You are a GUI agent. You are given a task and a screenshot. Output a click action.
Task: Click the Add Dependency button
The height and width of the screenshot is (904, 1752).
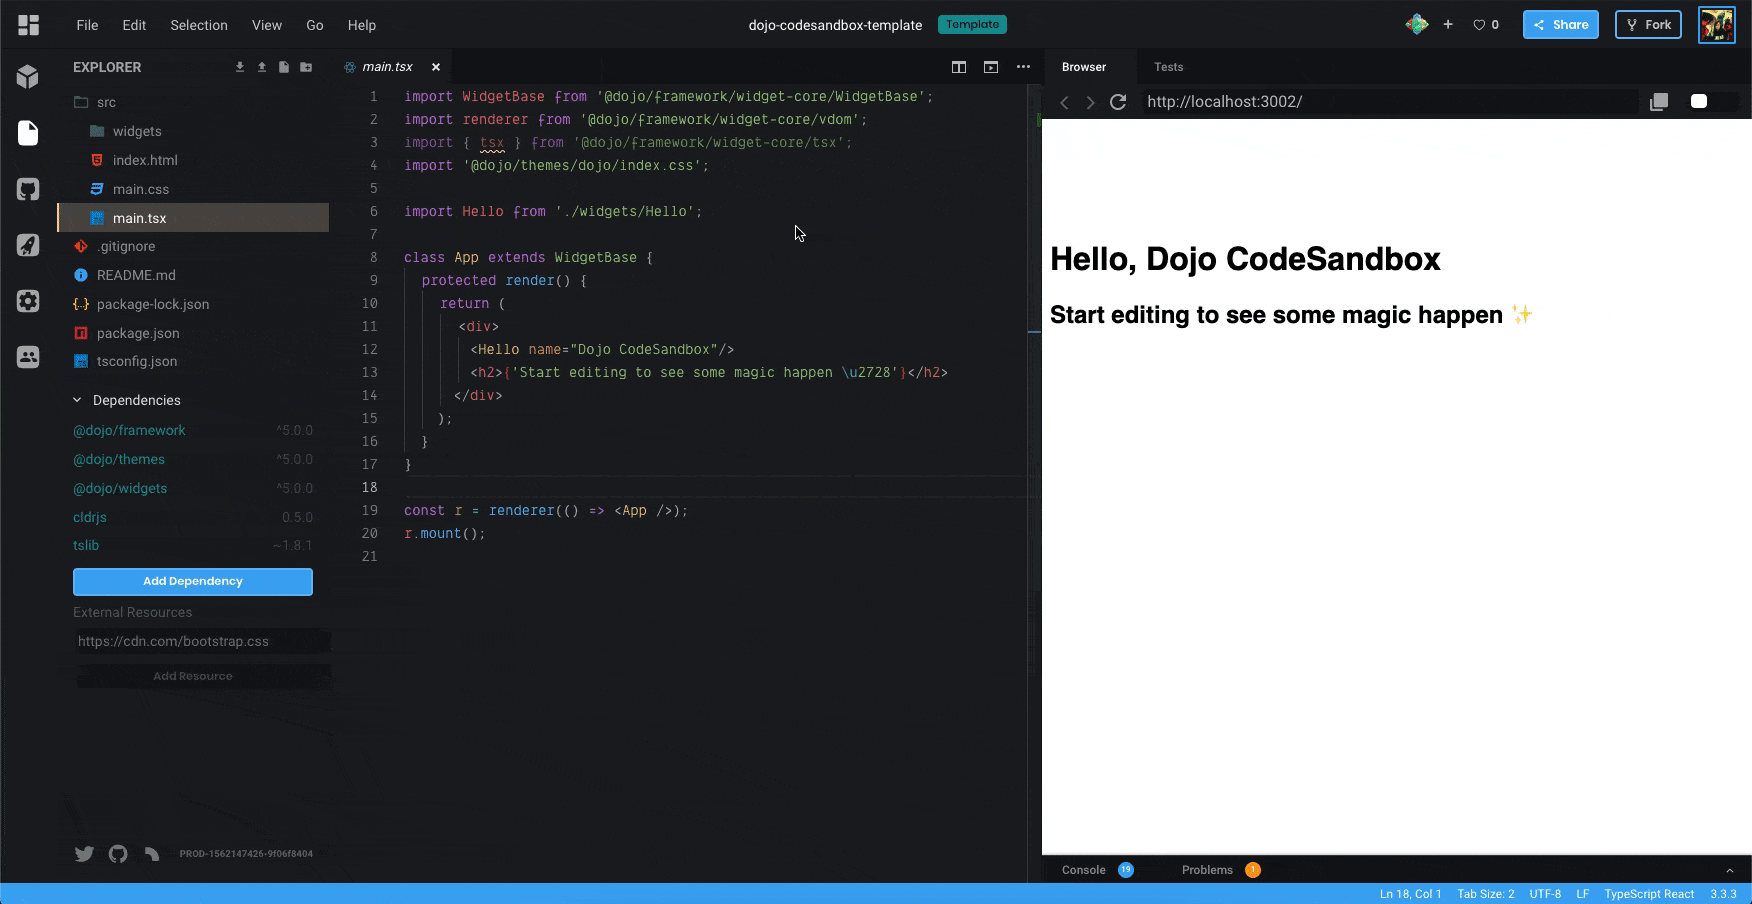pyautogui.click(x=193, y=582)
